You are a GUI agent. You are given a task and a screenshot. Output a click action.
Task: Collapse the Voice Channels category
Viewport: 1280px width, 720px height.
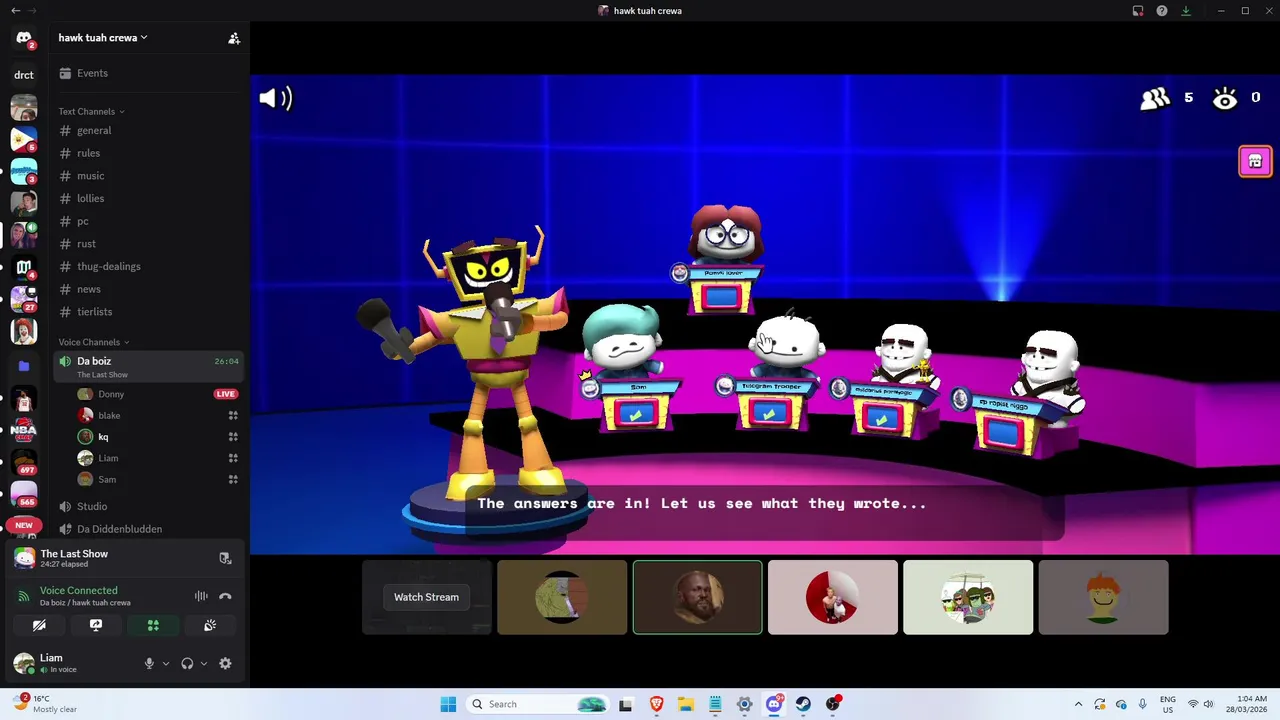pyautogui.click(x=93, y=342)
